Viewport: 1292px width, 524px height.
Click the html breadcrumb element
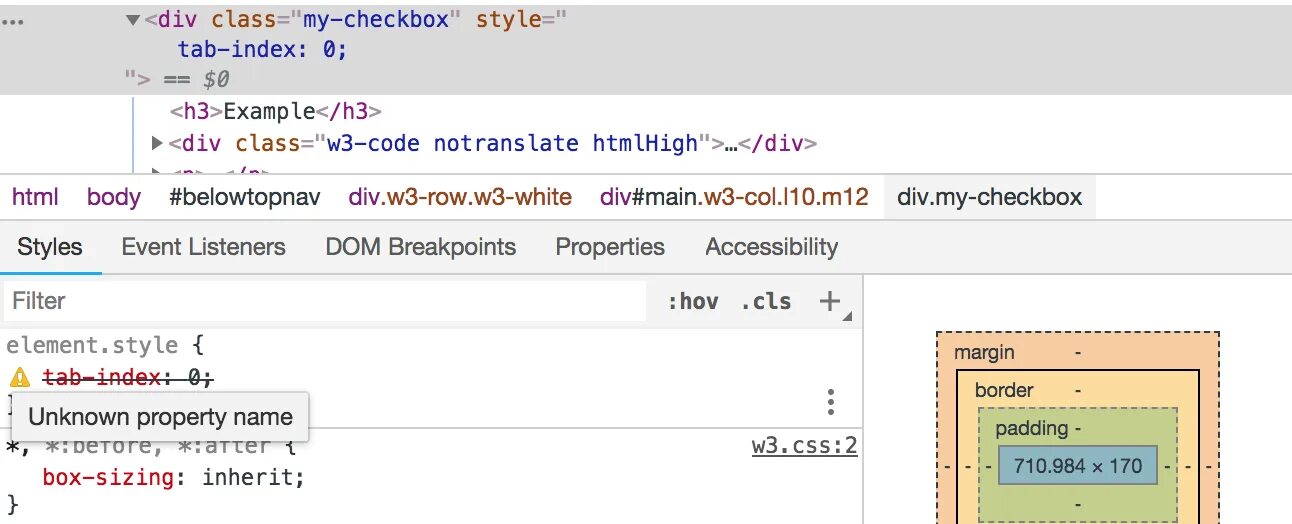tap(35, 197)
